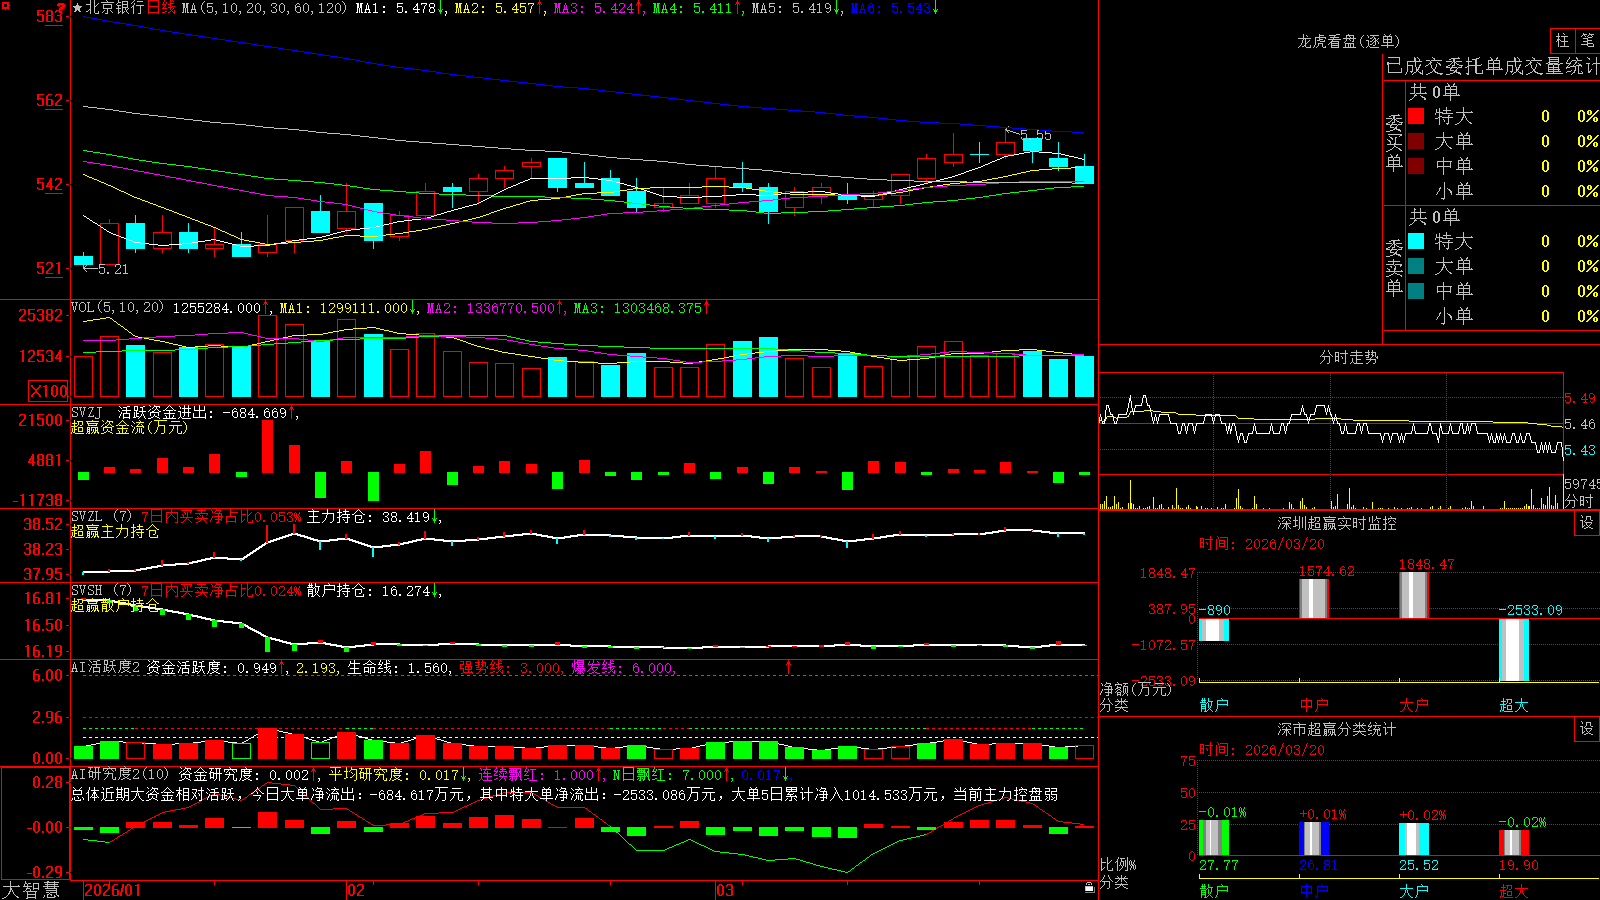Select the 龙虎看盘(逐单) panel title
Viewport: 1600px width, 900px height.
(x=1348, y=41)
